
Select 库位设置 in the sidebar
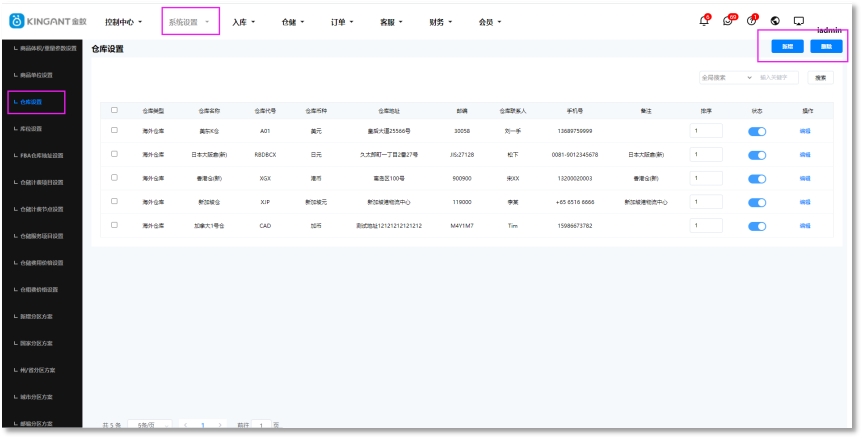pyautogui.click(x=32, y=129)
